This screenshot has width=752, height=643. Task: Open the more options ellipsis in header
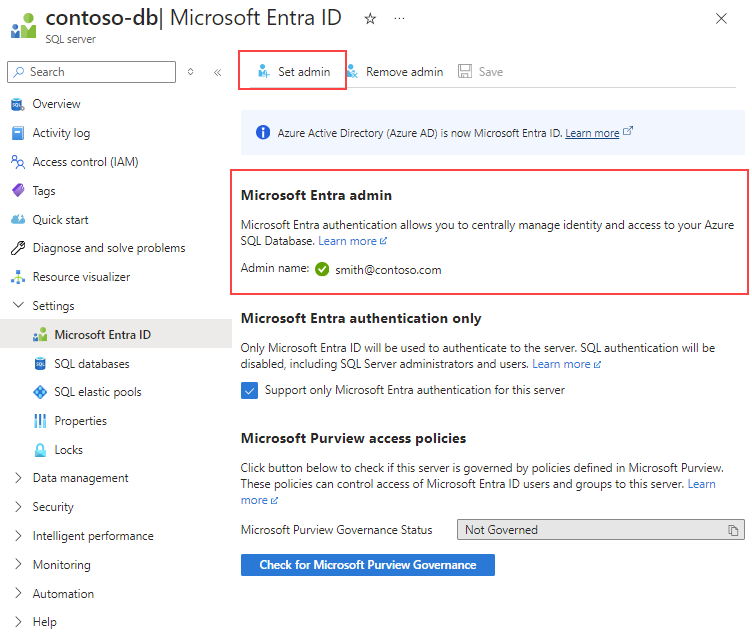[399, 19]
